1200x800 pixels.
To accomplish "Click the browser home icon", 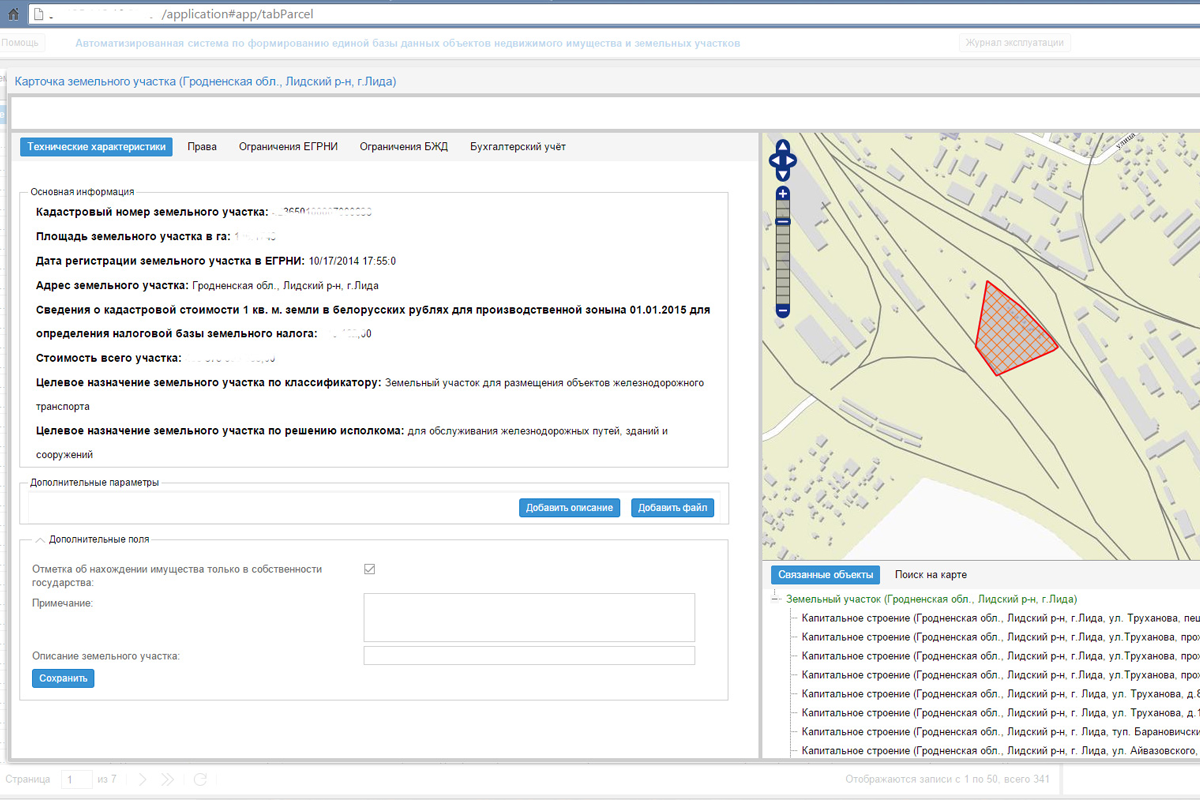I will click(14, 15).
